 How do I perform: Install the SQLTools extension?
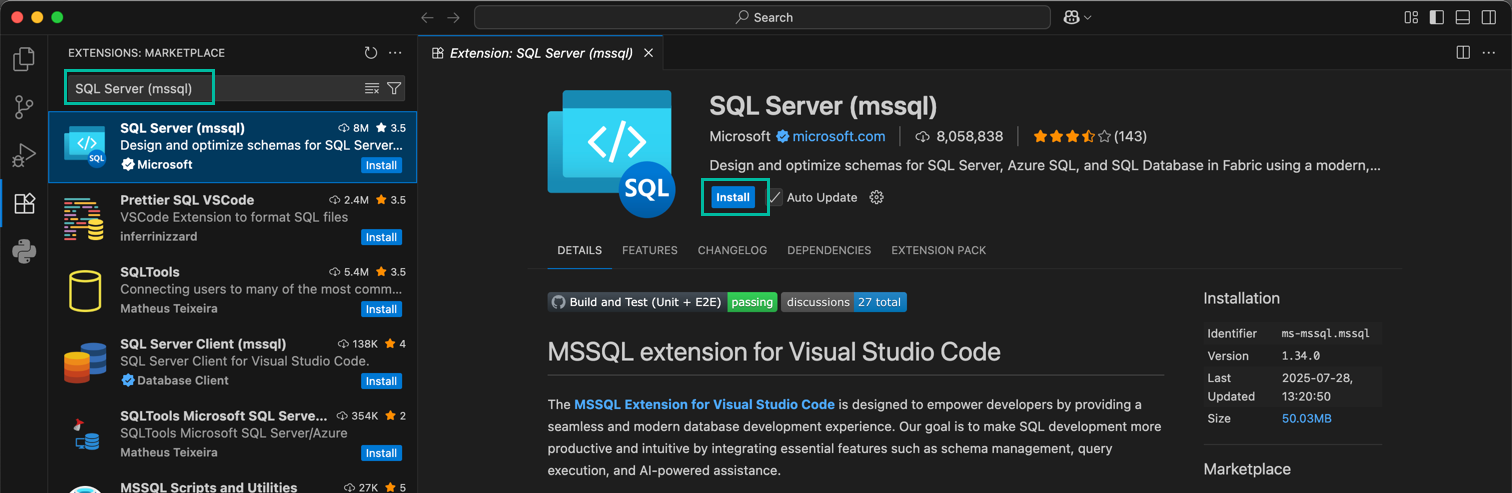coord(381,309)
